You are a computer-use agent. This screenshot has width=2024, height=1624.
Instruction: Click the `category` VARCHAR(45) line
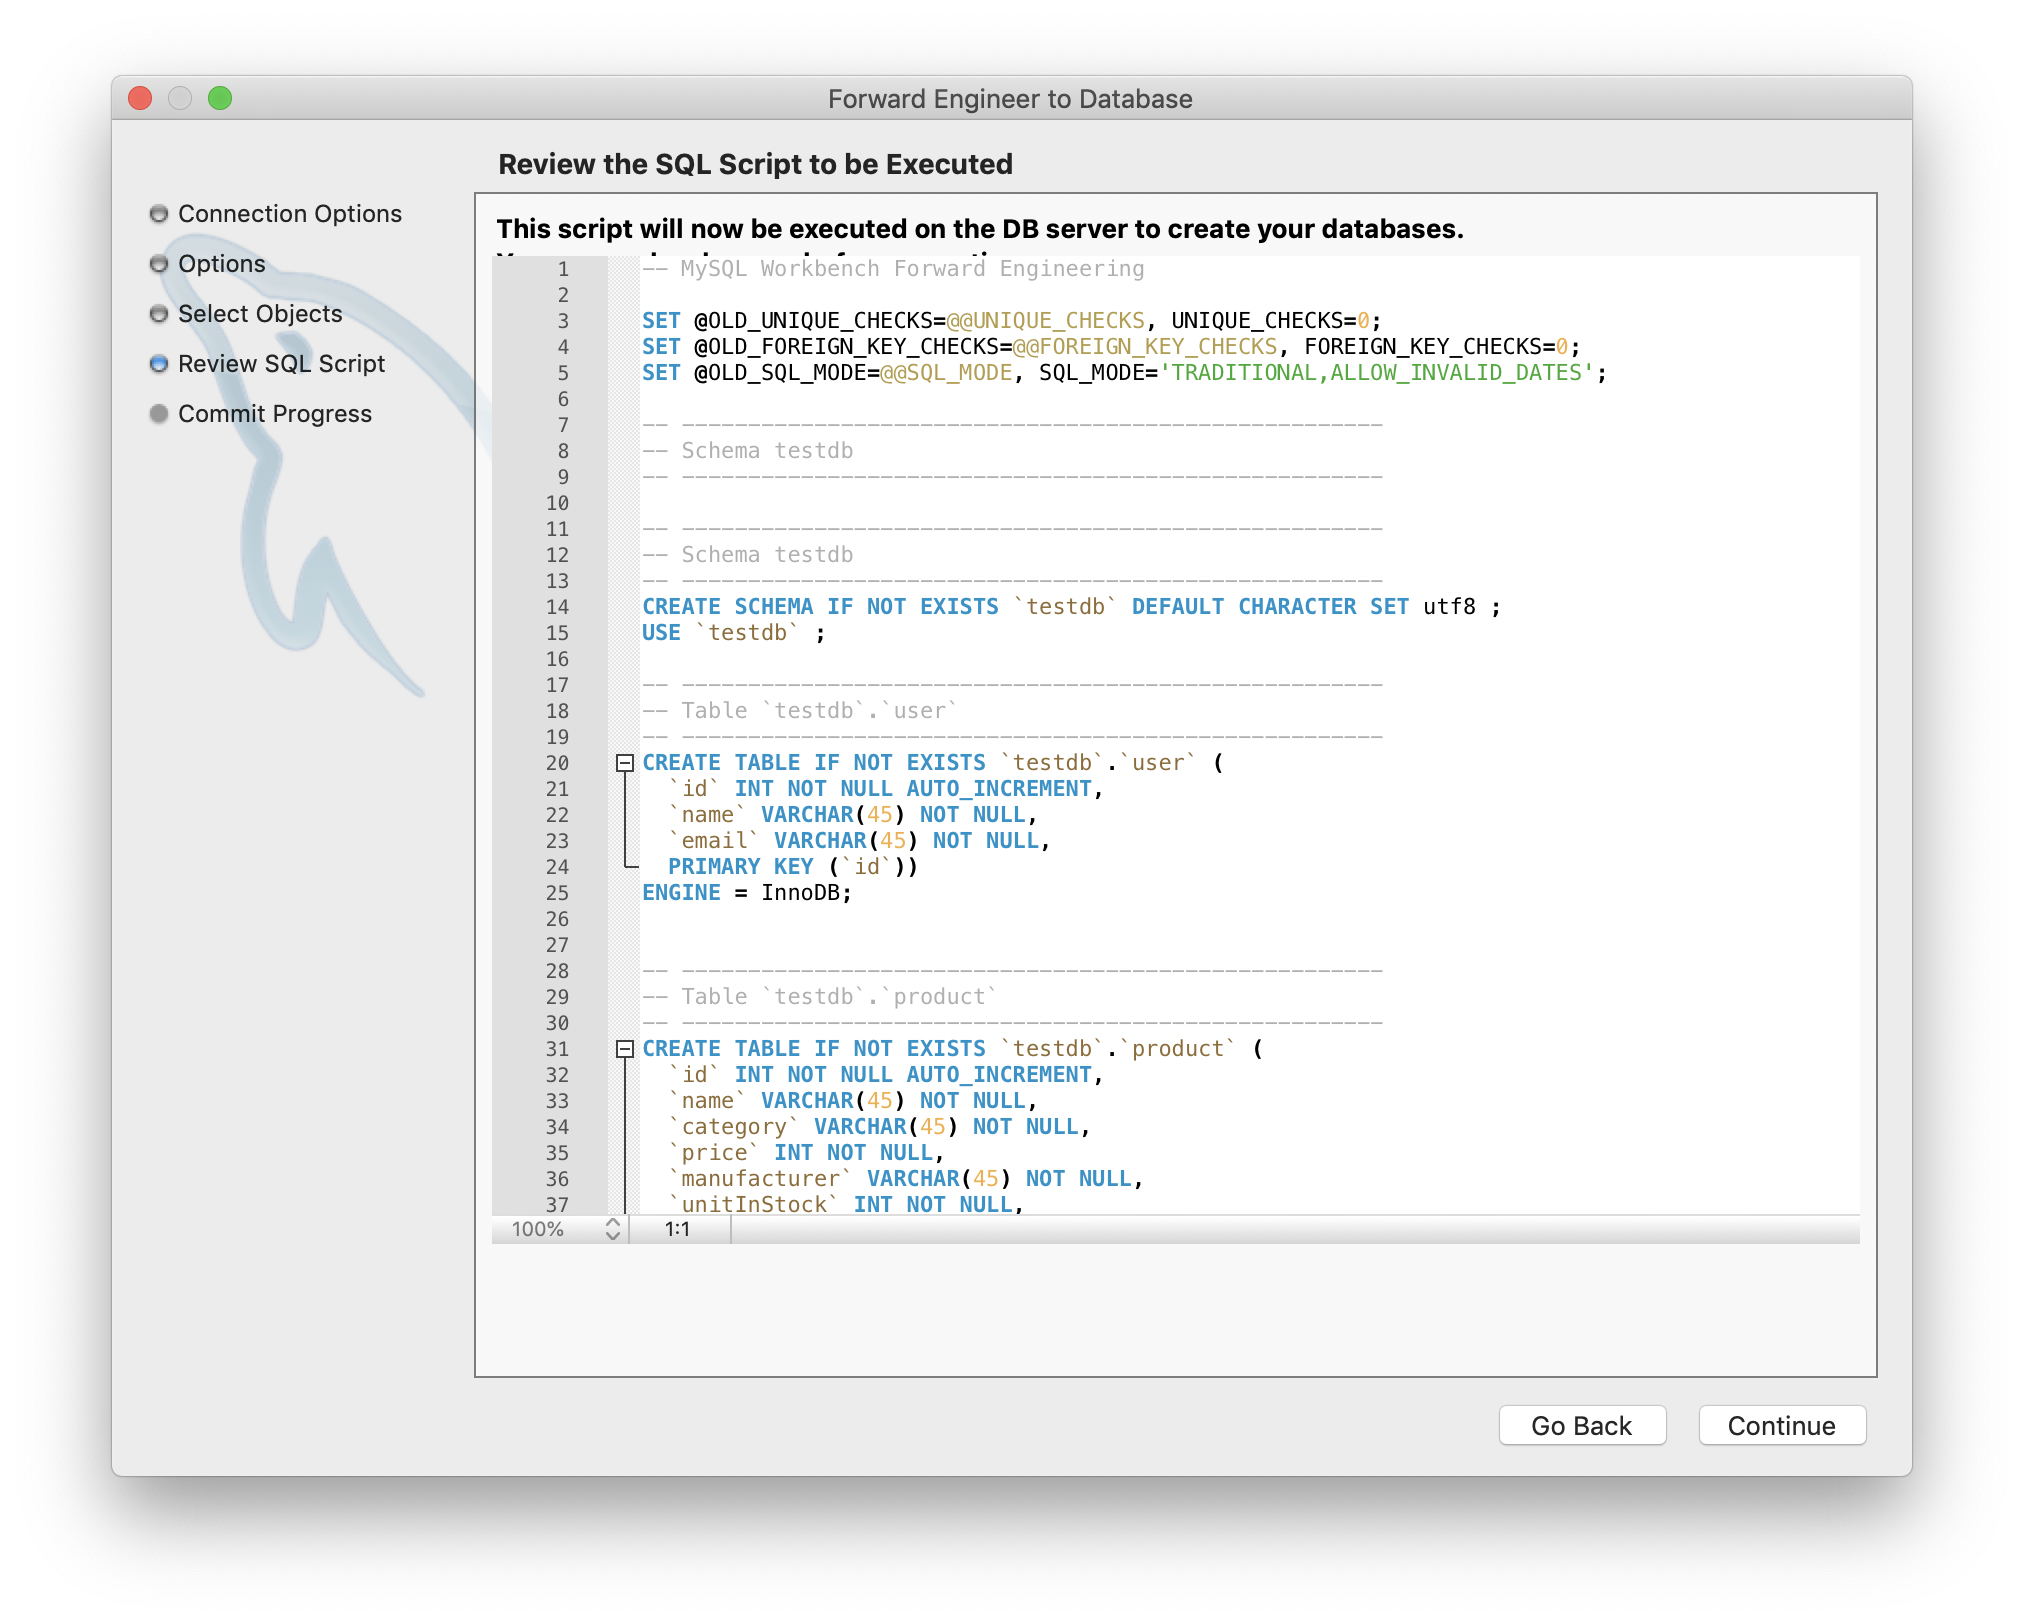pyautogui.click(x=879, y=1127)
